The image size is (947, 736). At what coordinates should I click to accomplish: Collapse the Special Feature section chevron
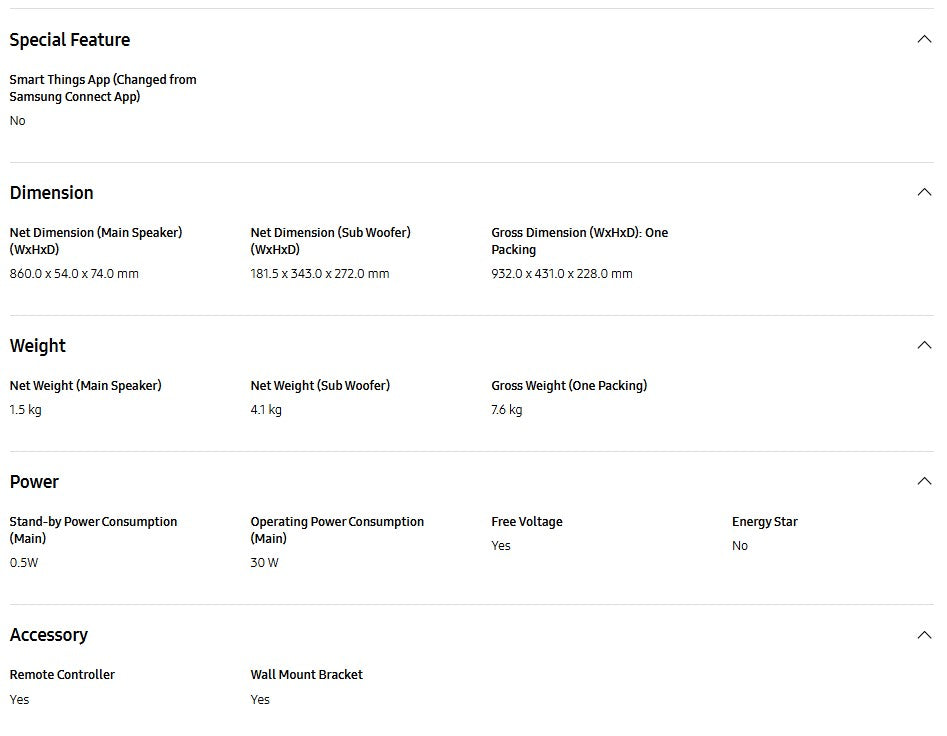[924, 39]
